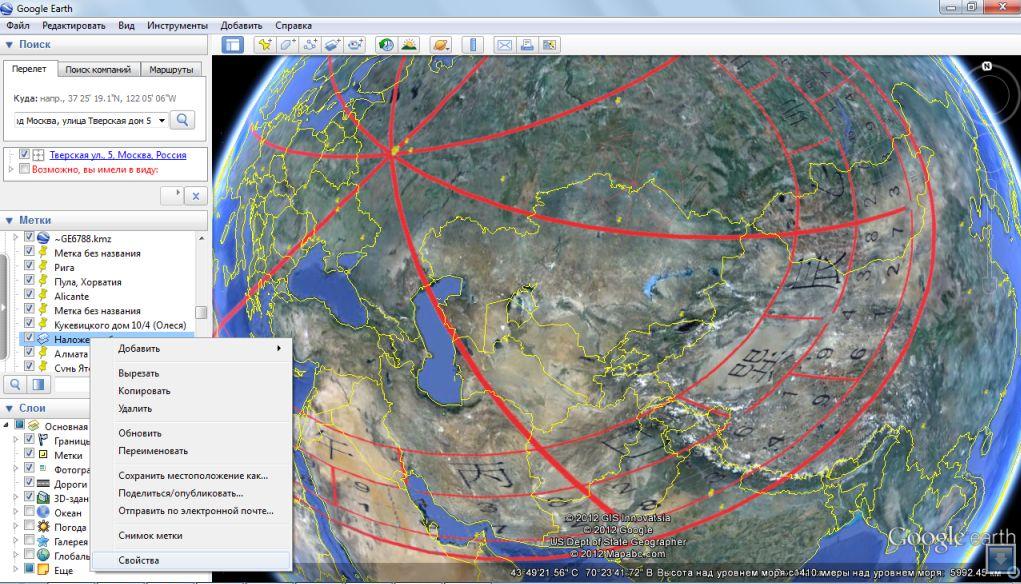Expand Возможно, вы имели в виду node
The height and width of the screenshot is (584, 1021).
[x=11, y=169]
